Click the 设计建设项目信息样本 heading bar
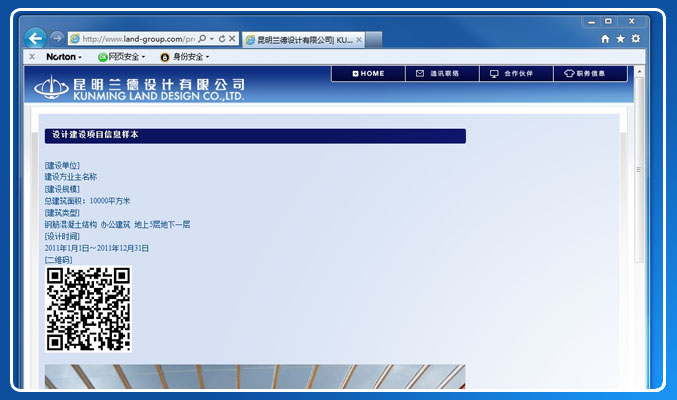 [255, 136]
